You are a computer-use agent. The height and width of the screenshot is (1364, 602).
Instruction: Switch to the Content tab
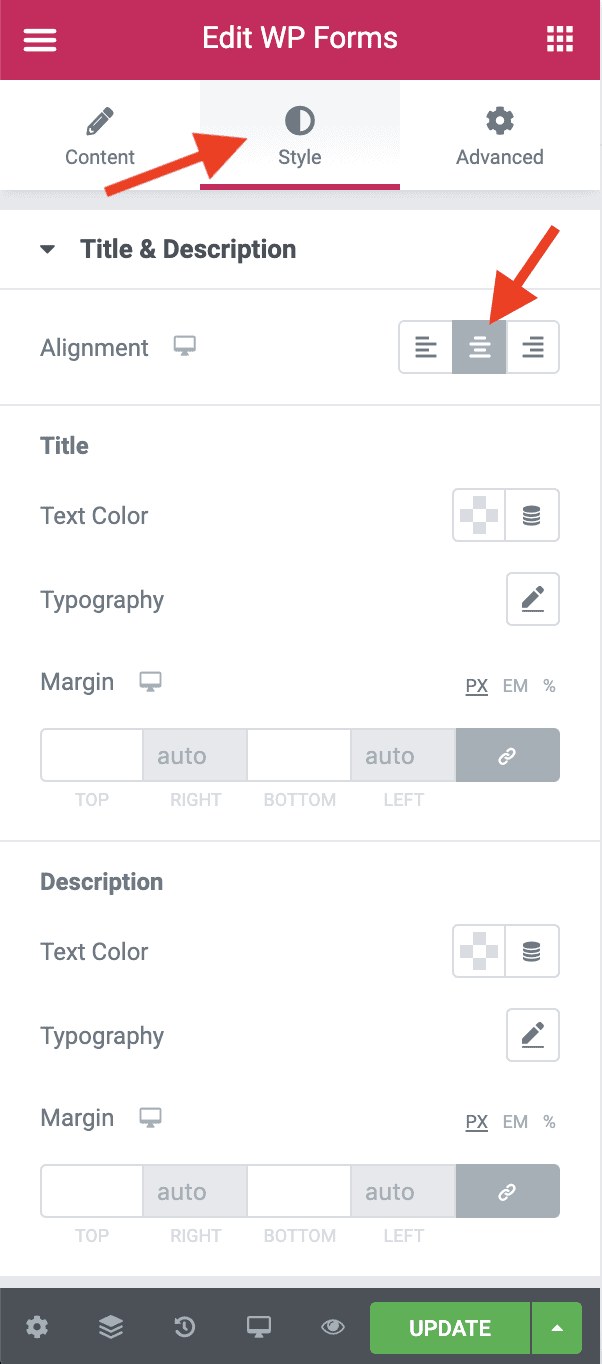100,137
